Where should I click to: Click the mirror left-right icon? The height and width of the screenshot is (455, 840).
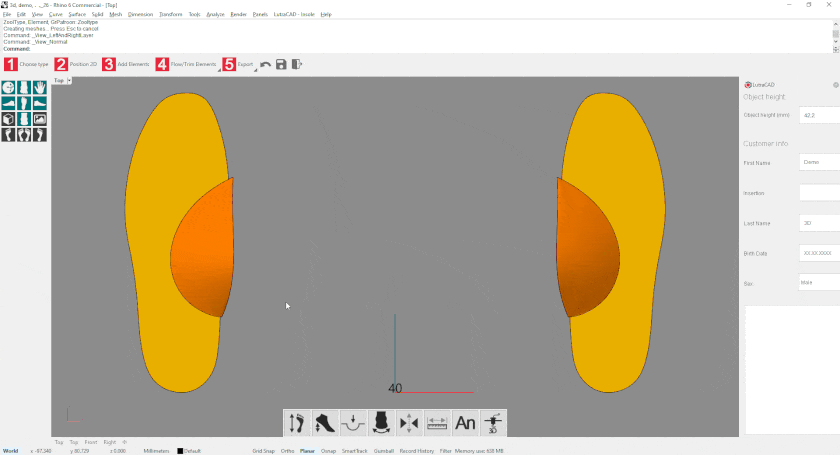409,423
